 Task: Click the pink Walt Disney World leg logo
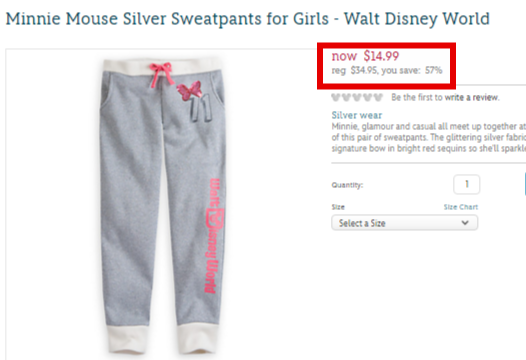coord(213,236)
